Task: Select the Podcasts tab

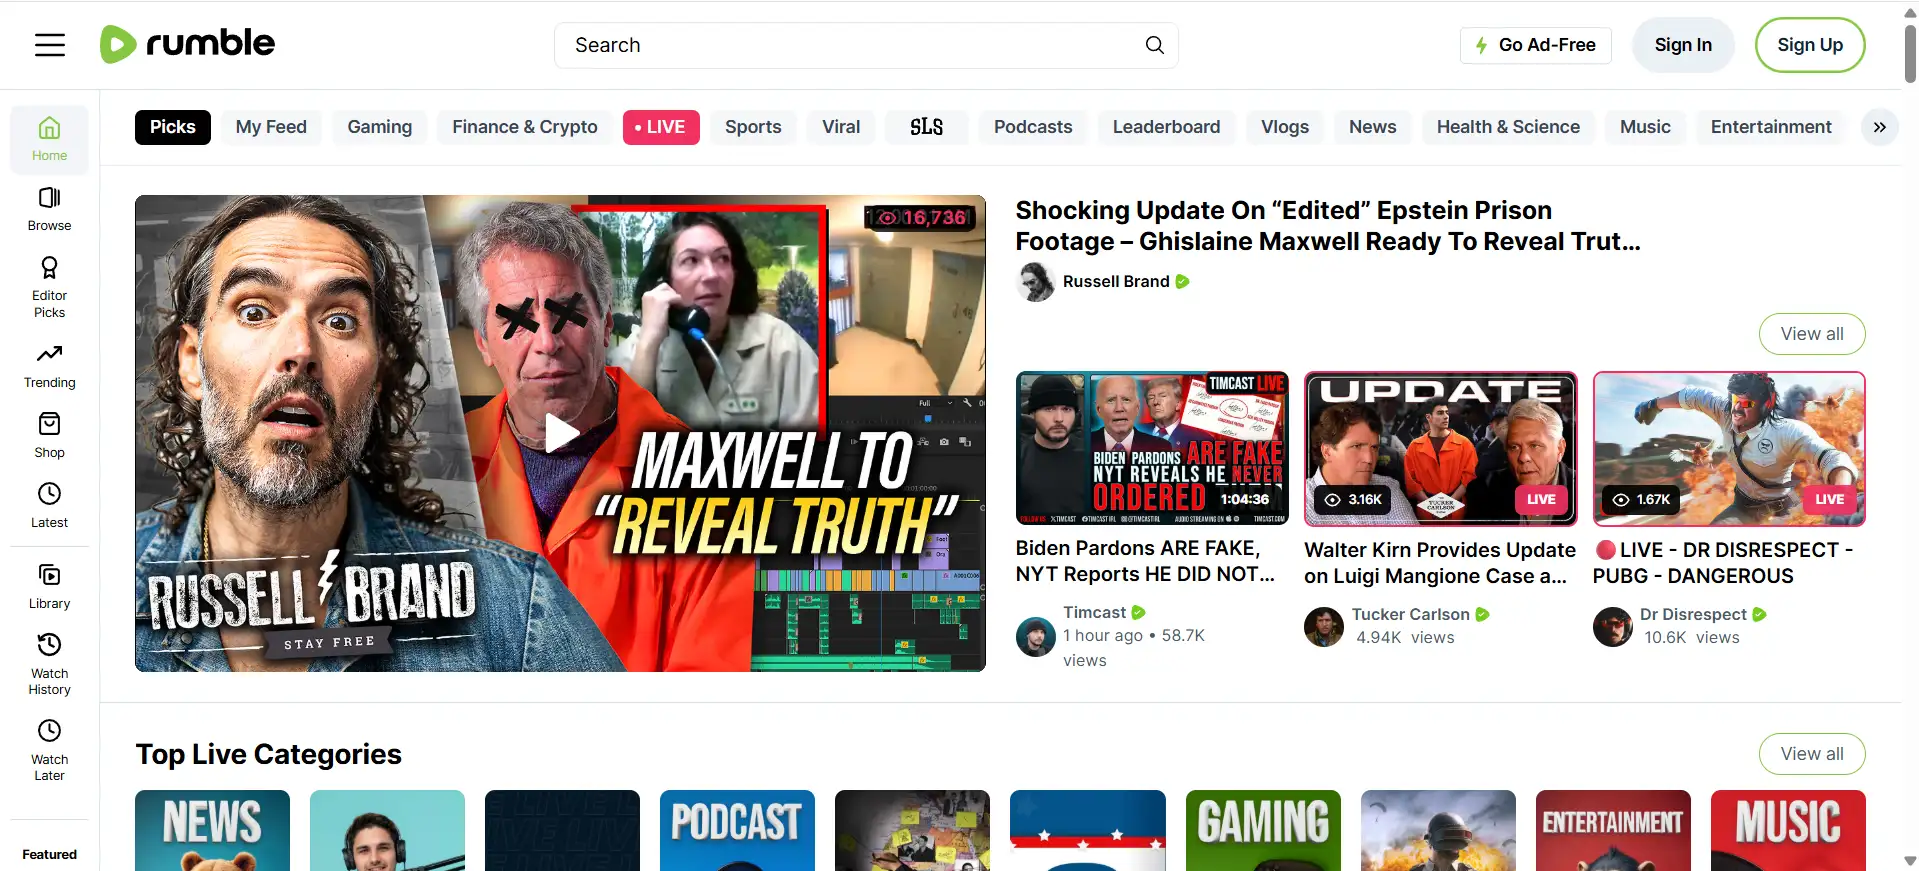Action: [1033, 127]
